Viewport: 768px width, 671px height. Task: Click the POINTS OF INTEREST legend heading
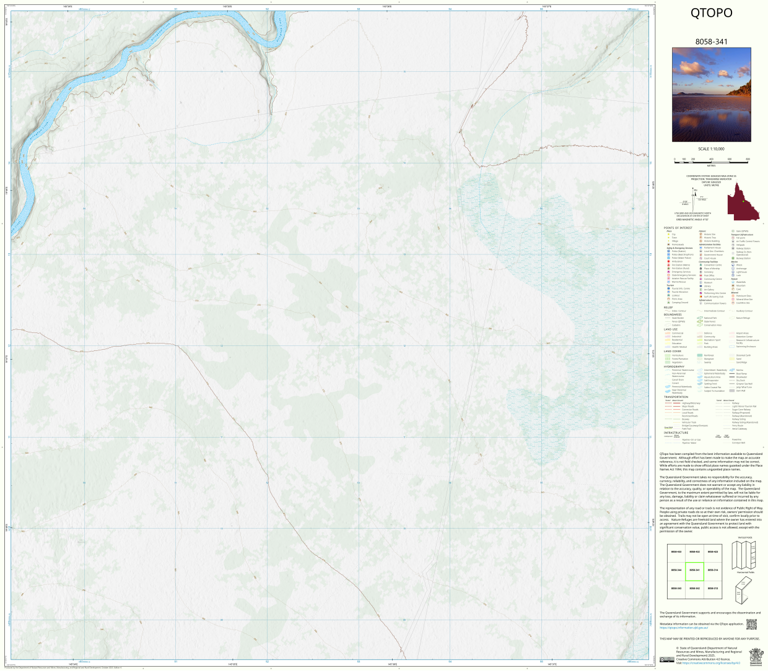click(x=677, y=228)
